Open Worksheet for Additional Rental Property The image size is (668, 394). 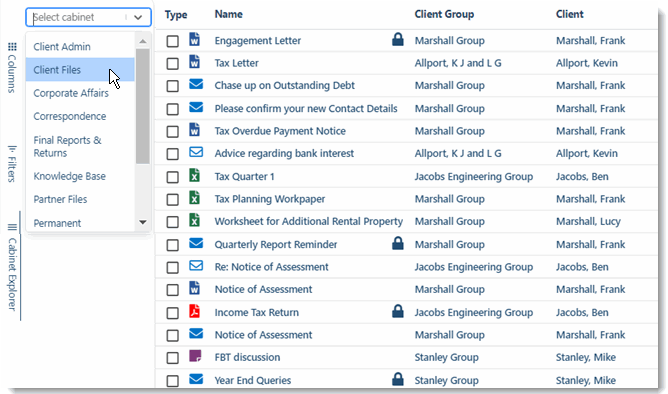[x=308, y=221]
